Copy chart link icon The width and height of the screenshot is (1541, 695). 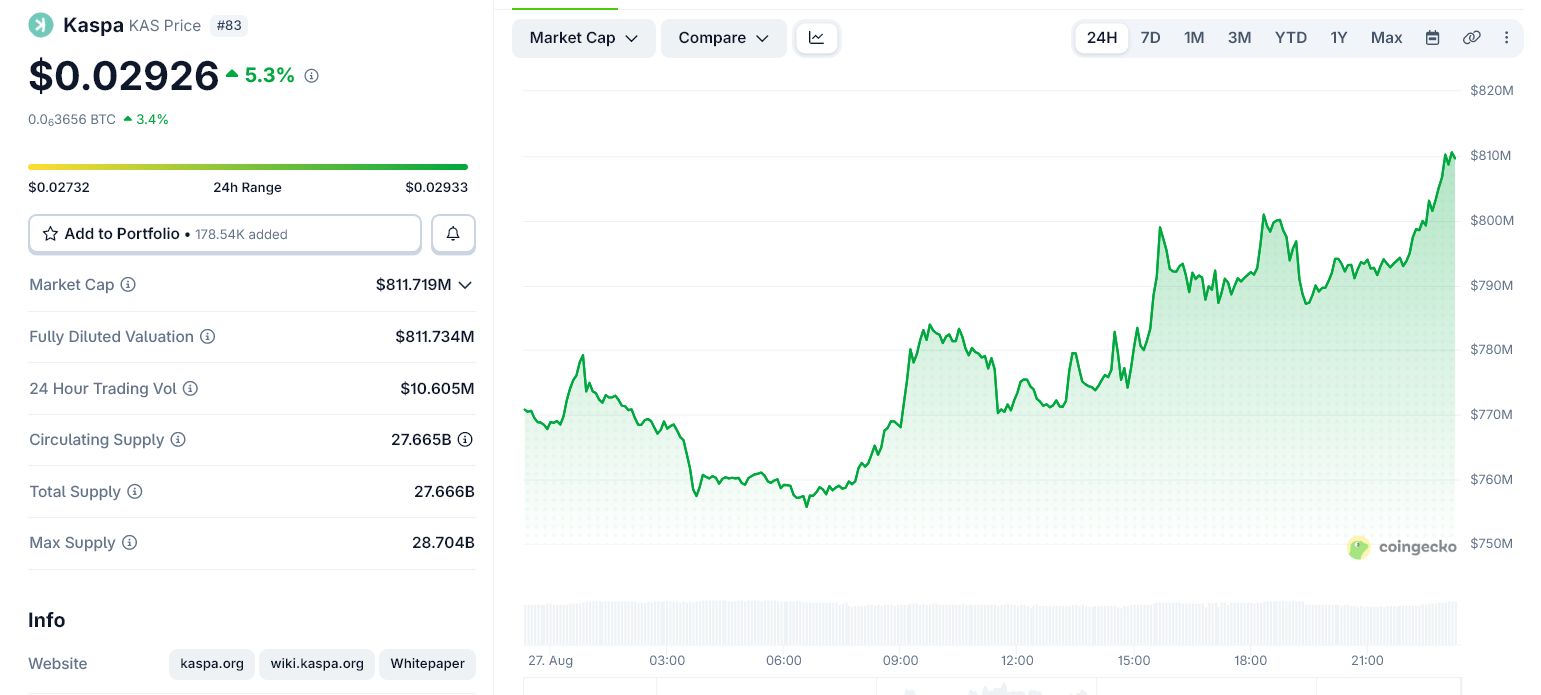[1471, 38]
